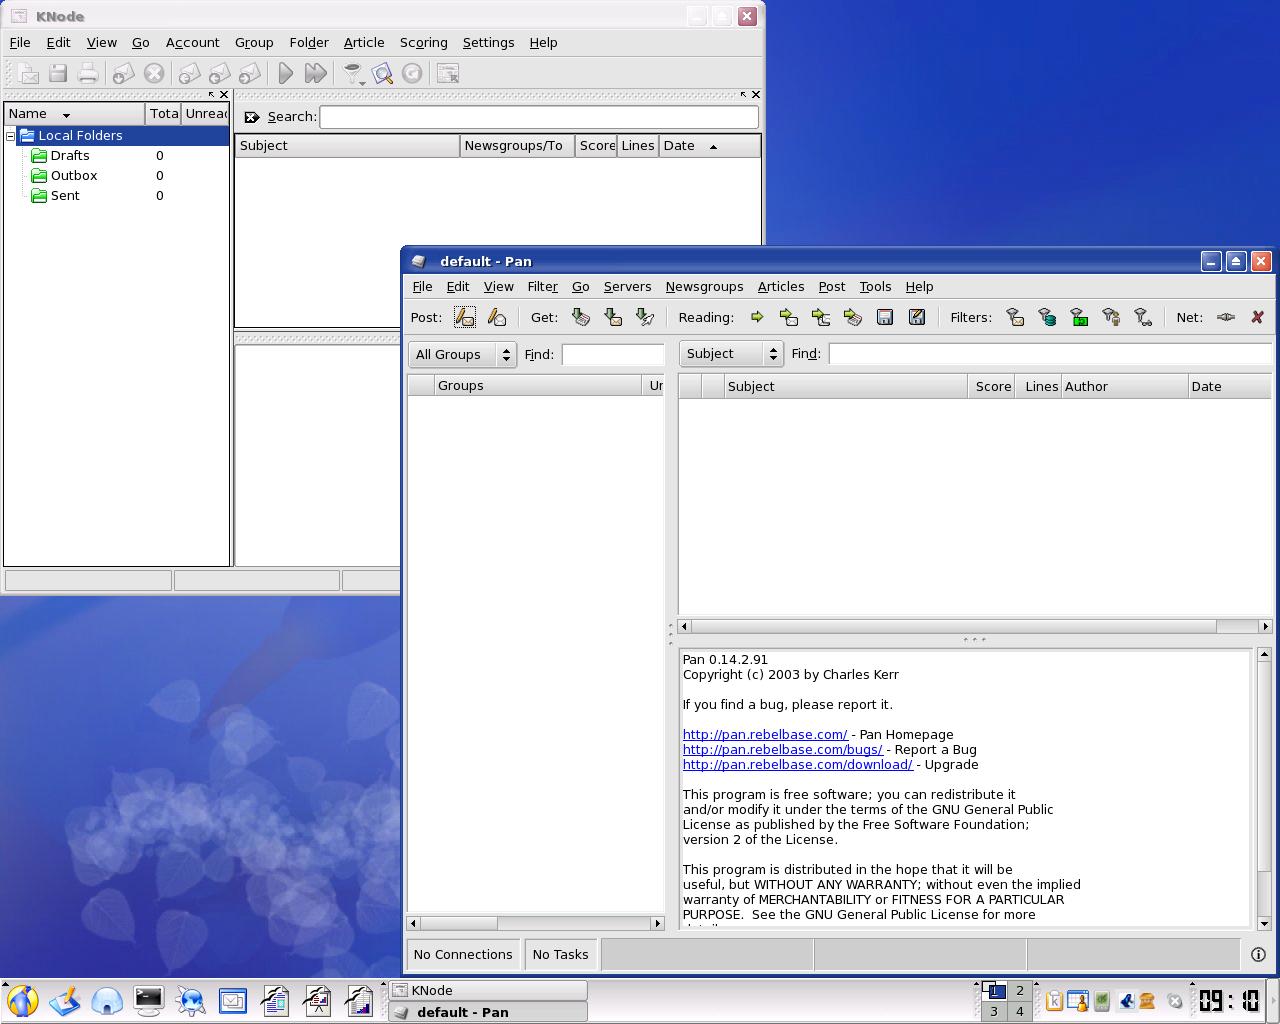Viewport: 1280px width, 1024px height.
Task: Open Articles menu in Pan
Action: click(781, 286)
